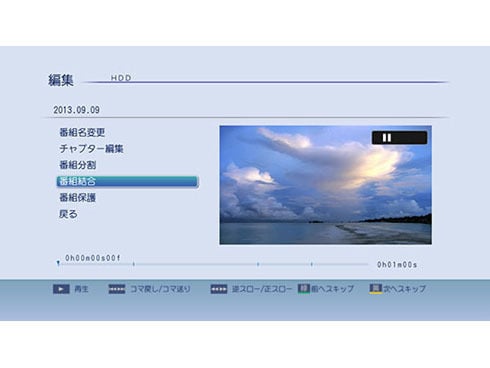Open 番組保護 (program protection) option
The image size is (490, 368).
(78, 197)
